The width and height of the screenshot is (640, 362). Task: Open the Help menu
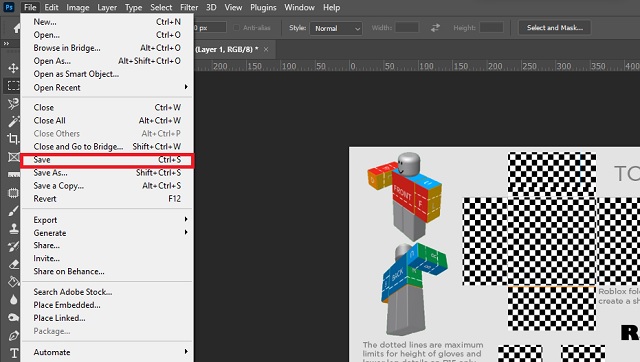pos(331,7)
